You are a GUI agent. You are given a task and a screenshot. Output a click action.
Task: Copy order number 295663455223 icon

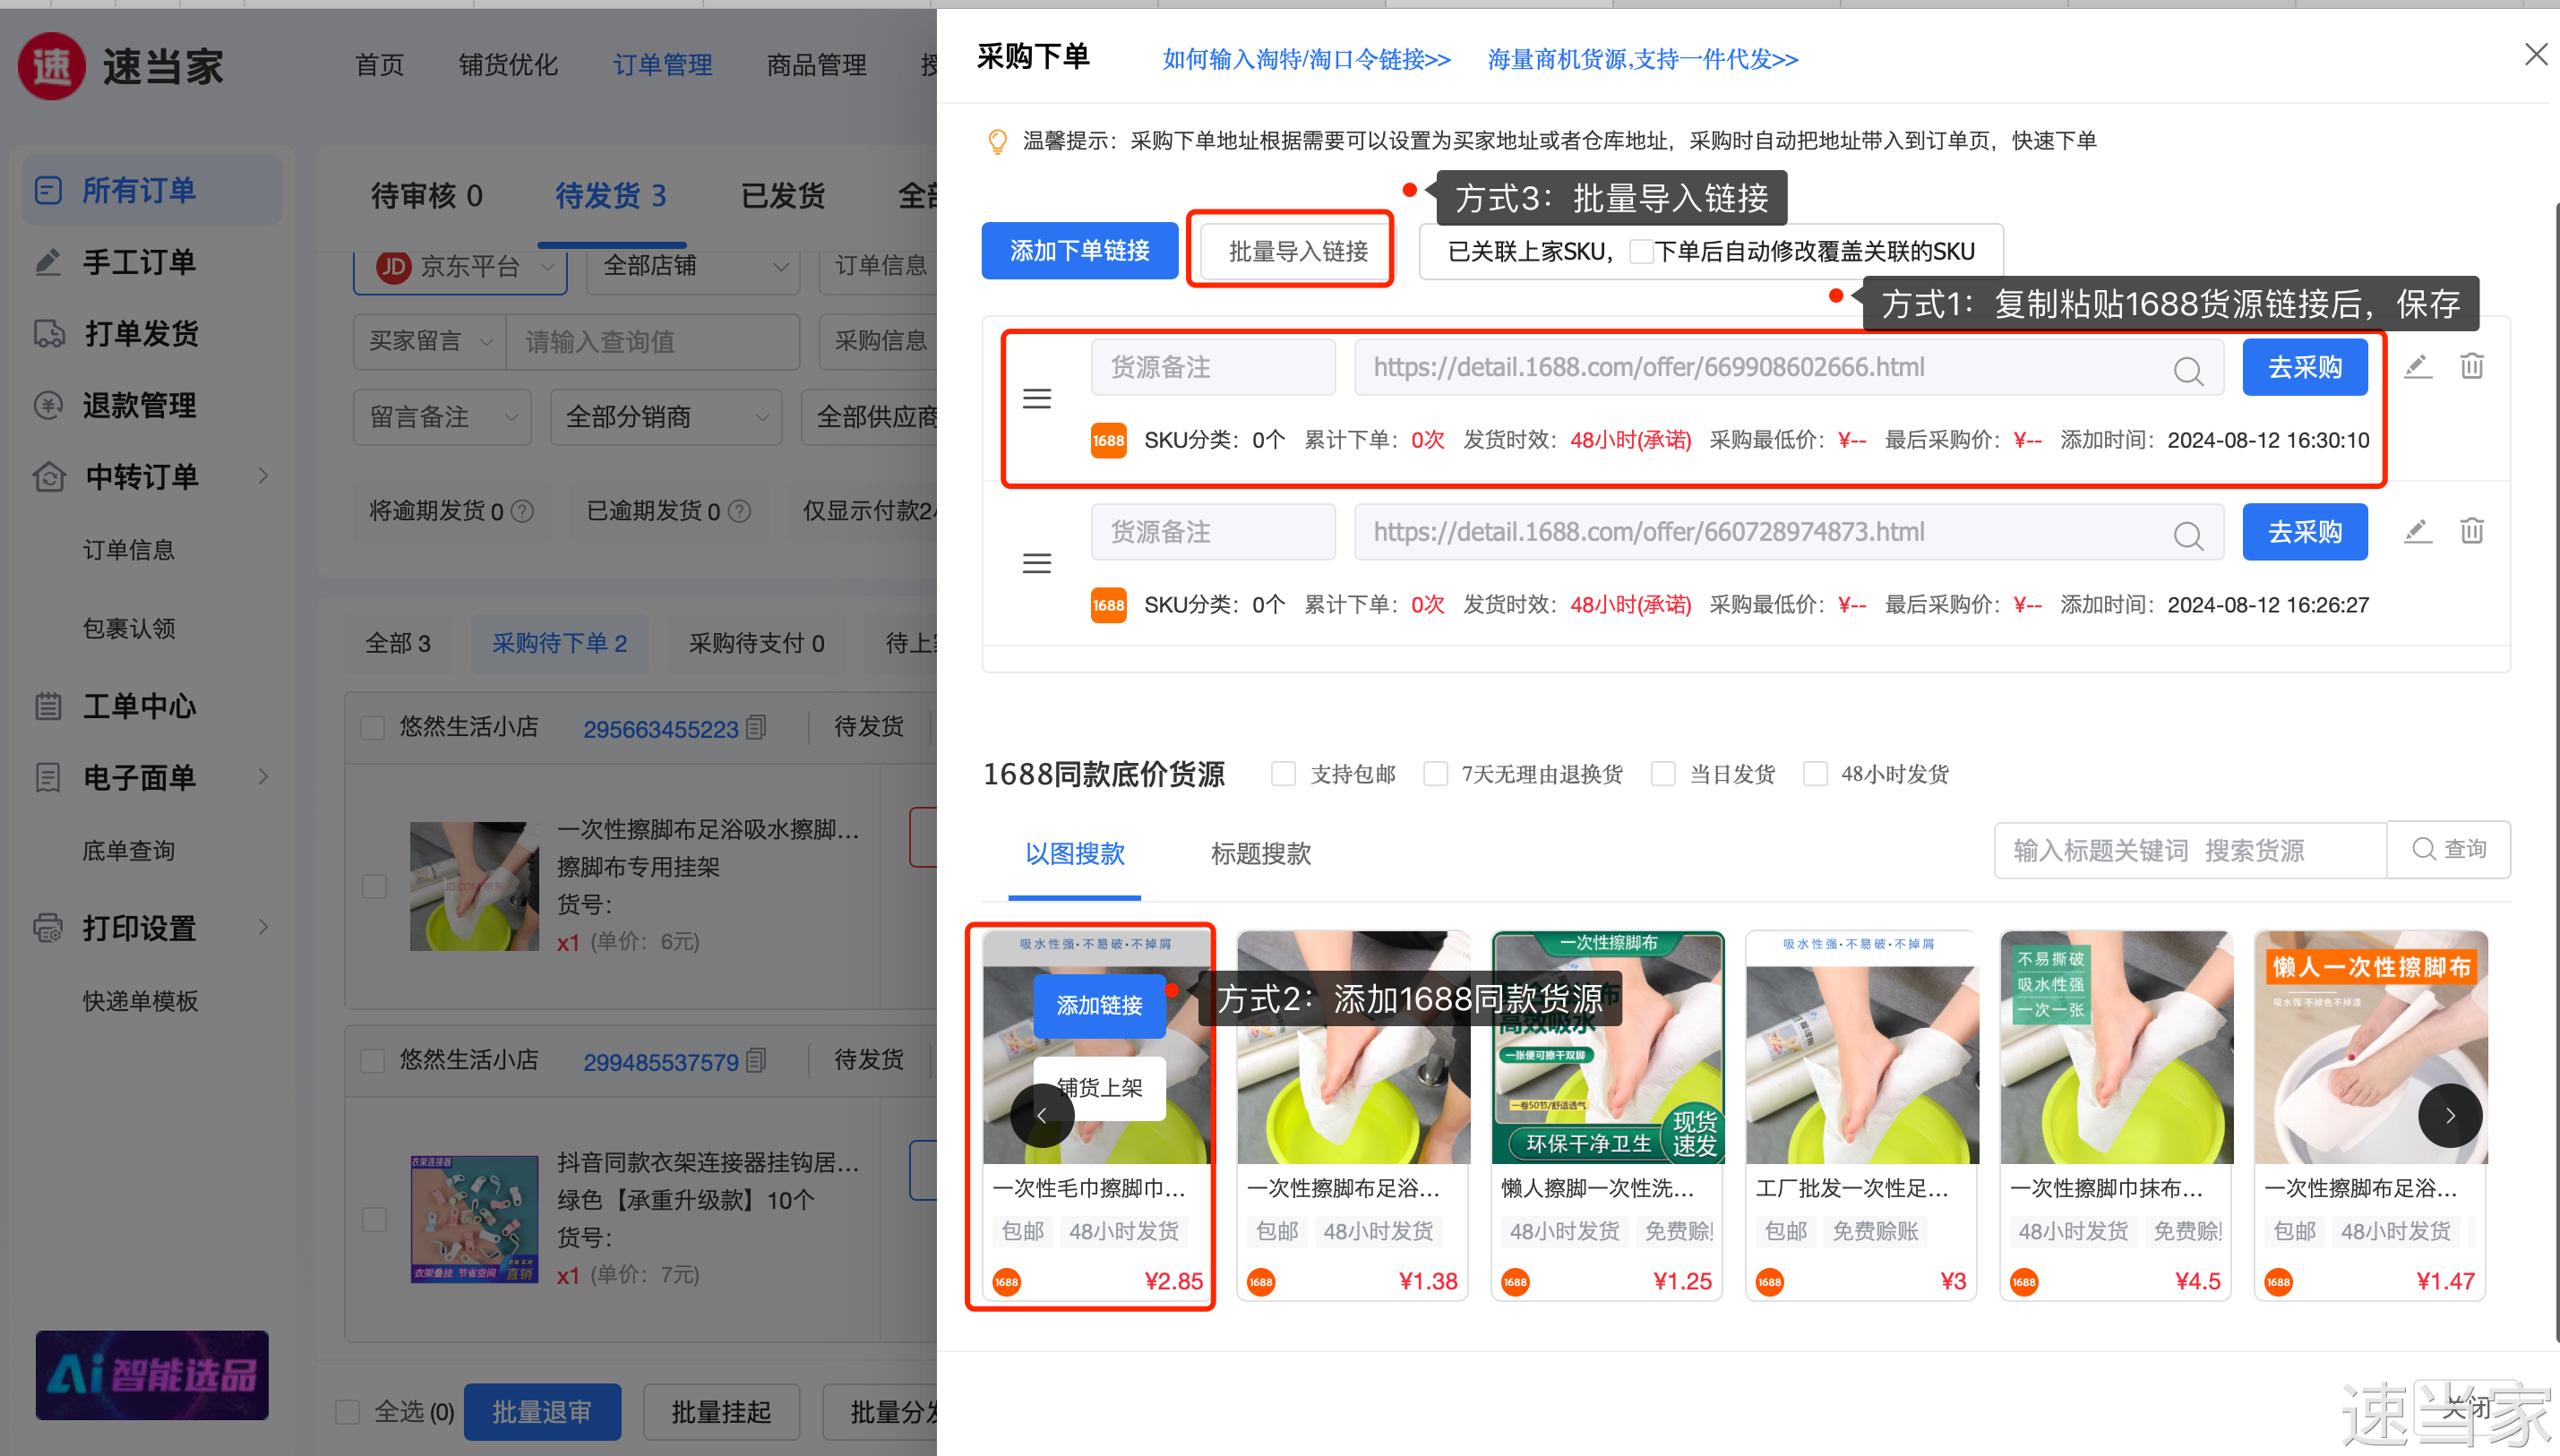pyautogui.click(x=757, y=728)
